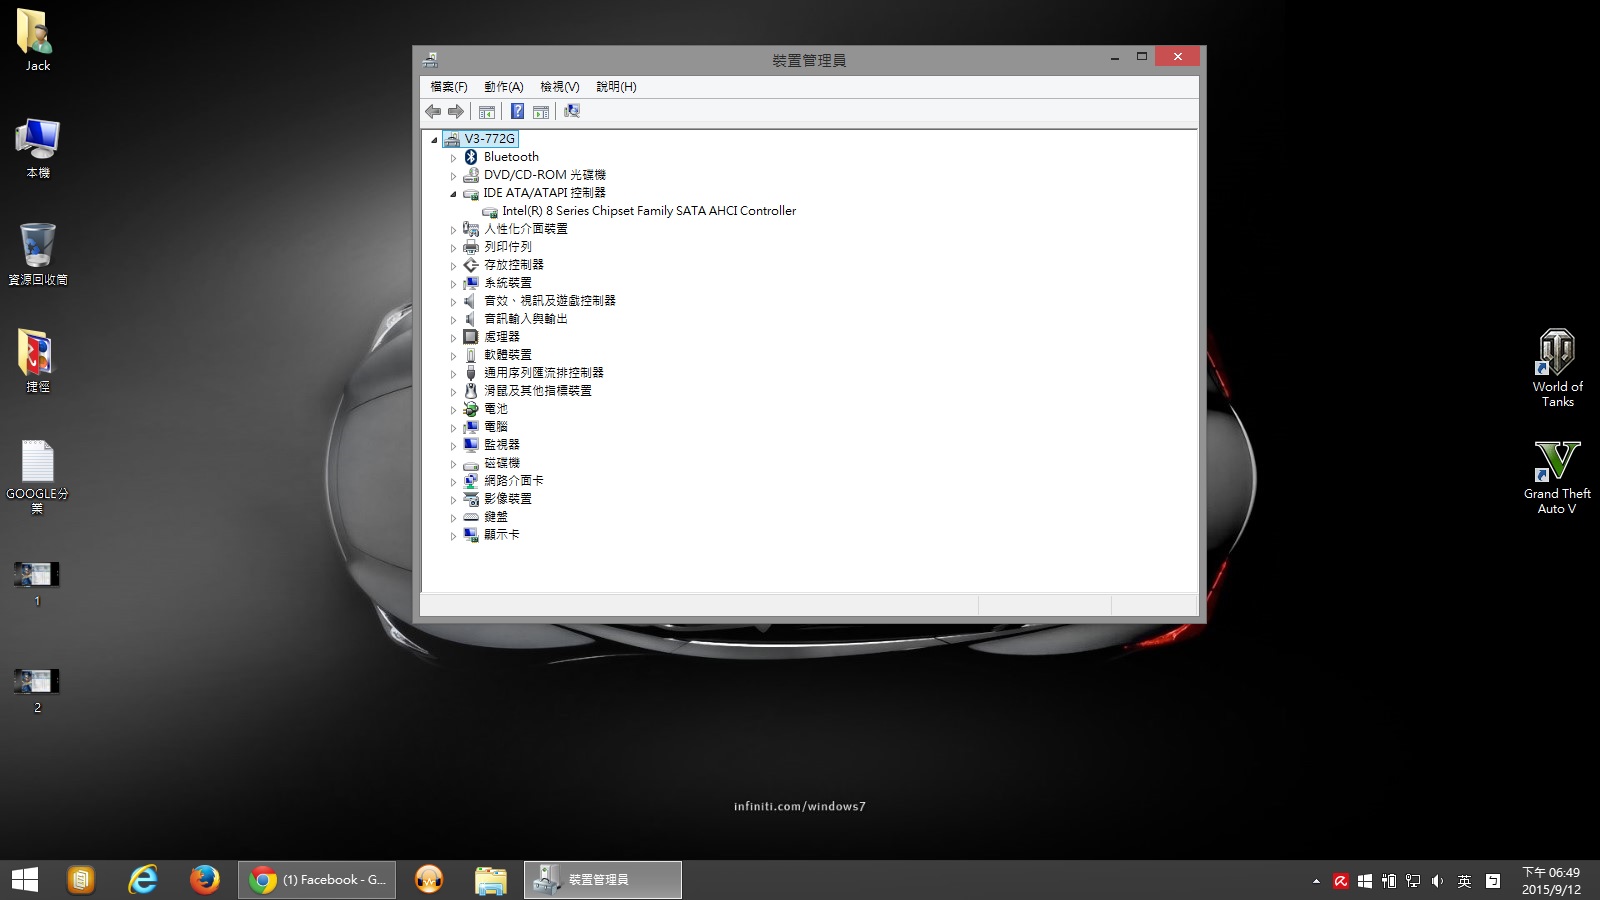Select the 電腦 row

point(496,427)
